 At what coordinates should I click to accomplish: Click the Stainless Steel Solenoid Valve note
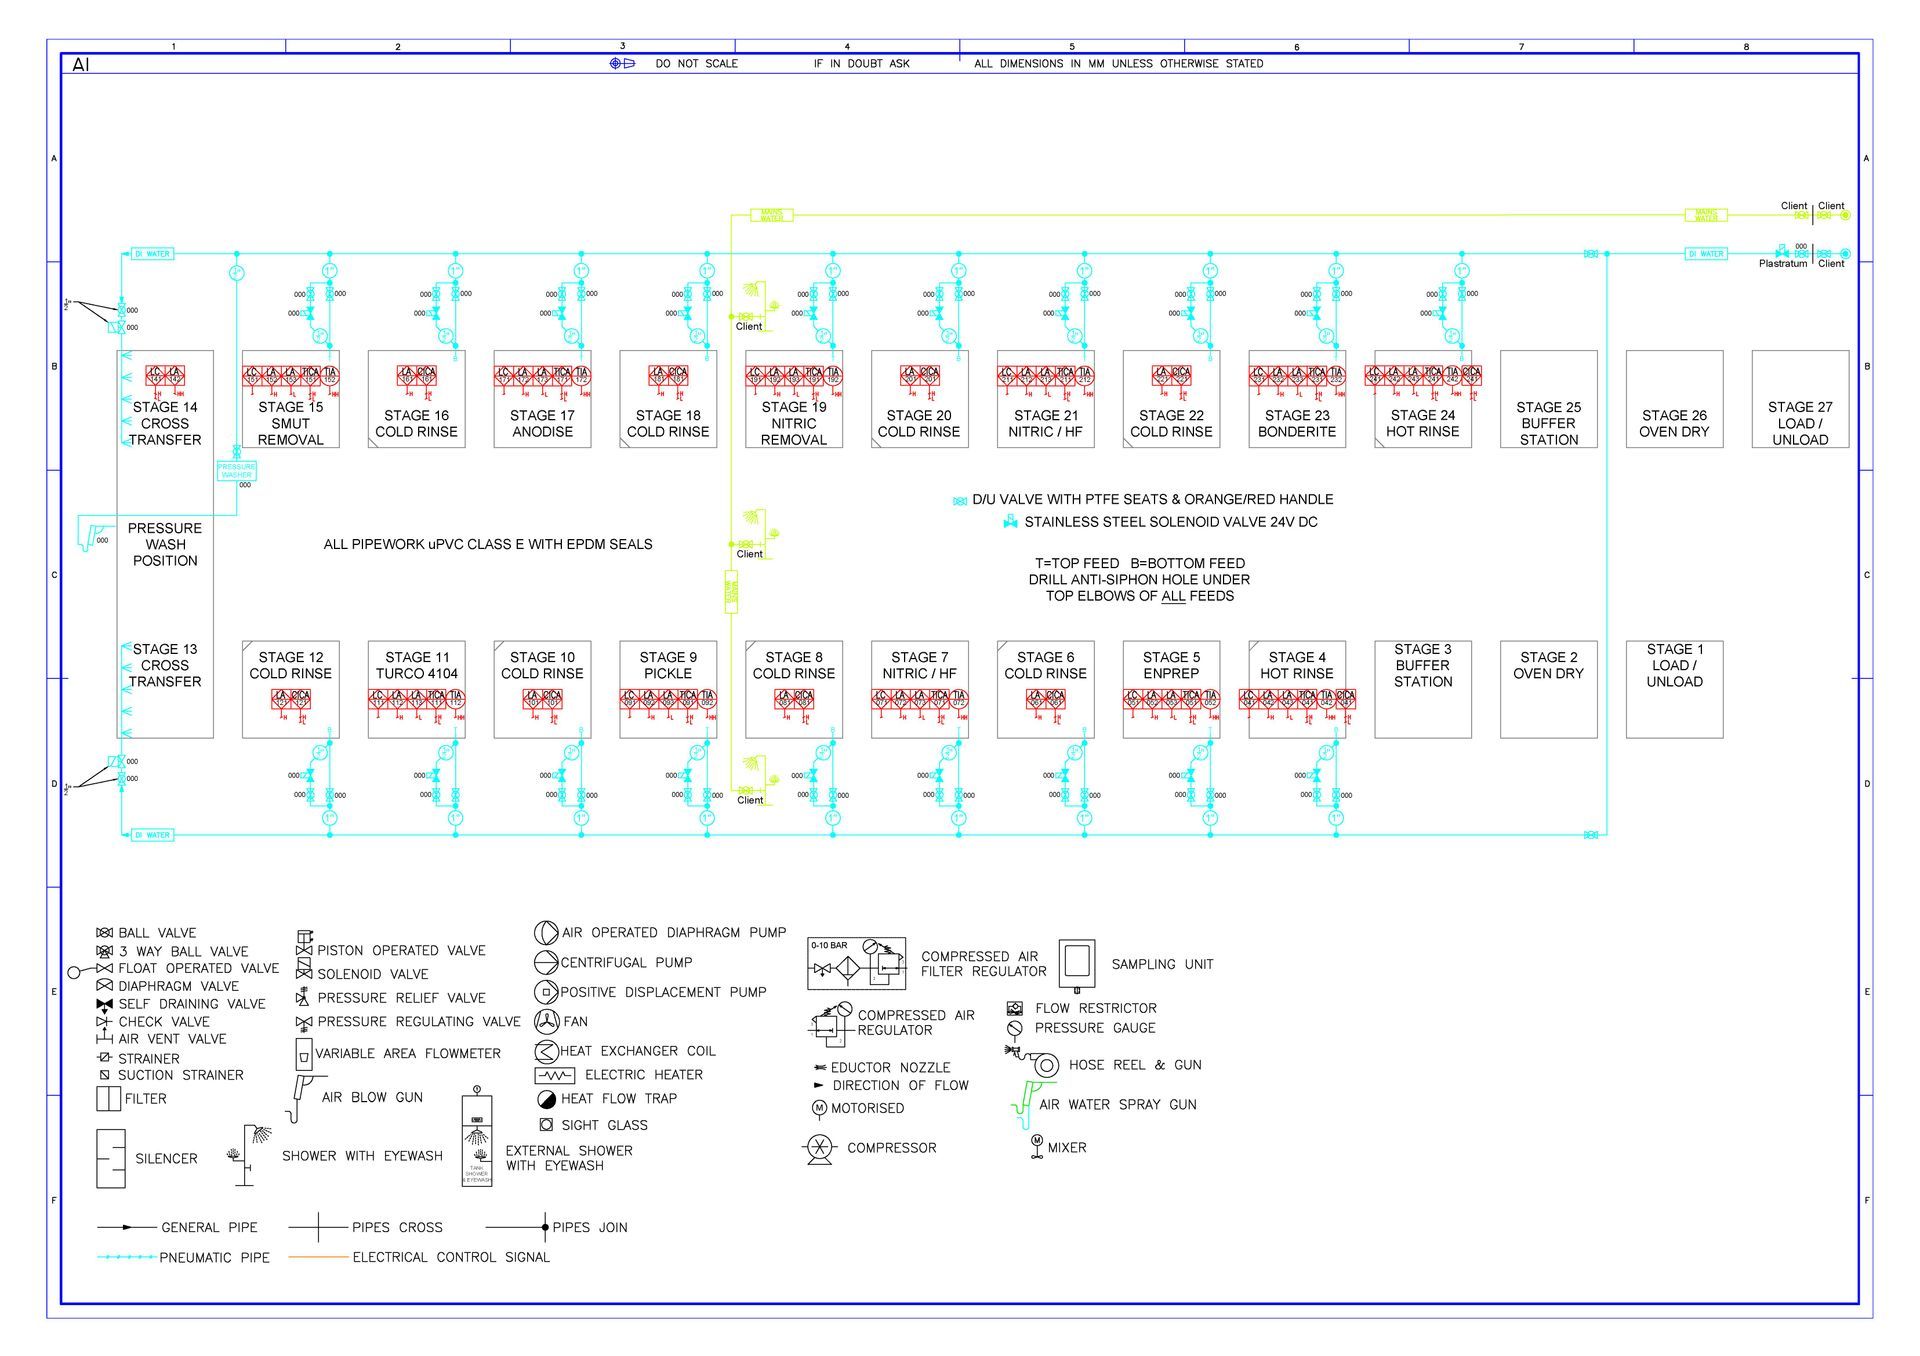1169,522
